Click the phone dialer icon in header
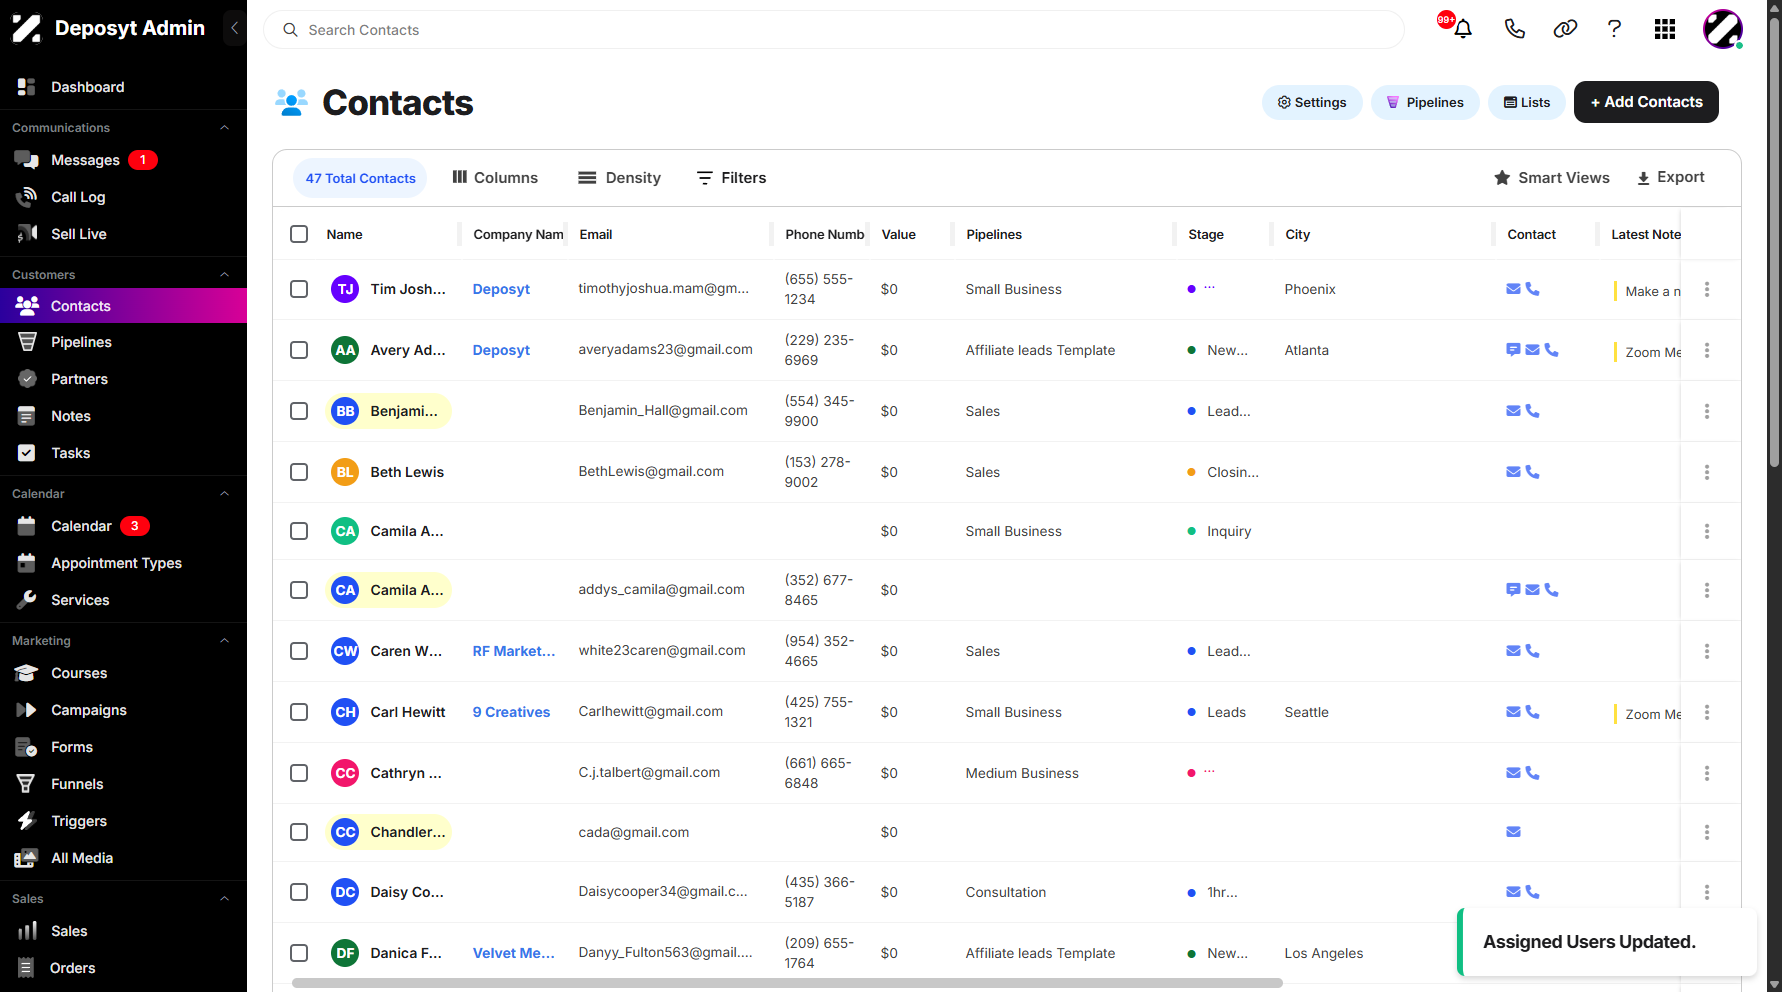Screen dimensions: 1782x992 (x=1514, y=29)
